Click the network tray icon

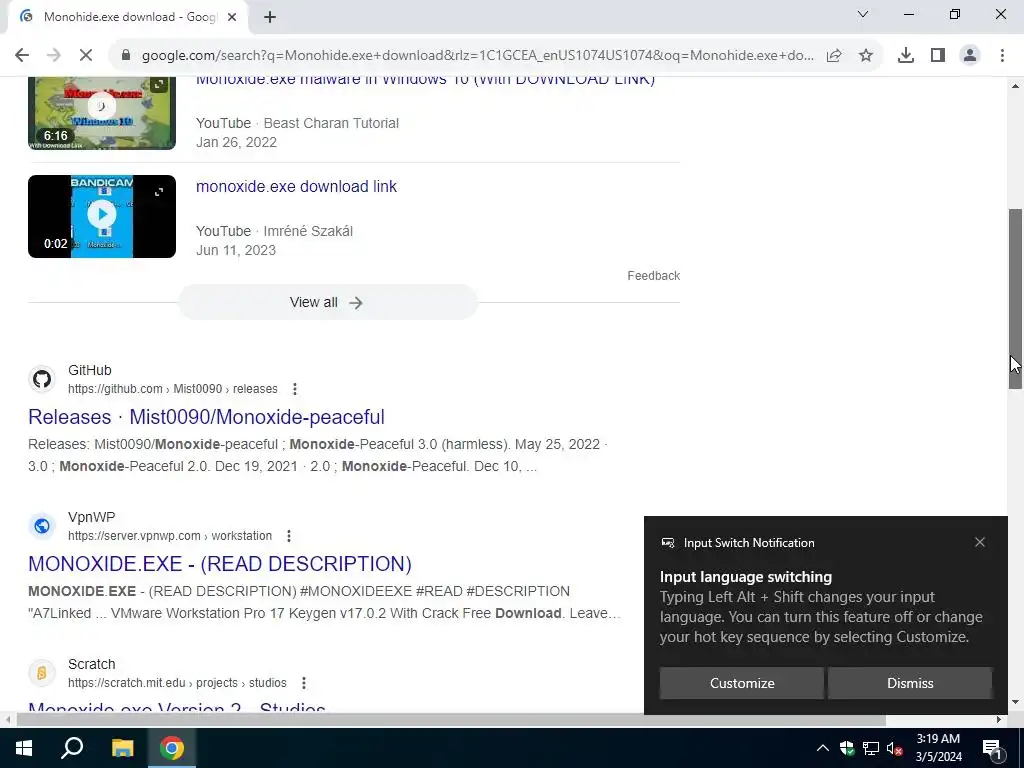click(x=871, y=748)
